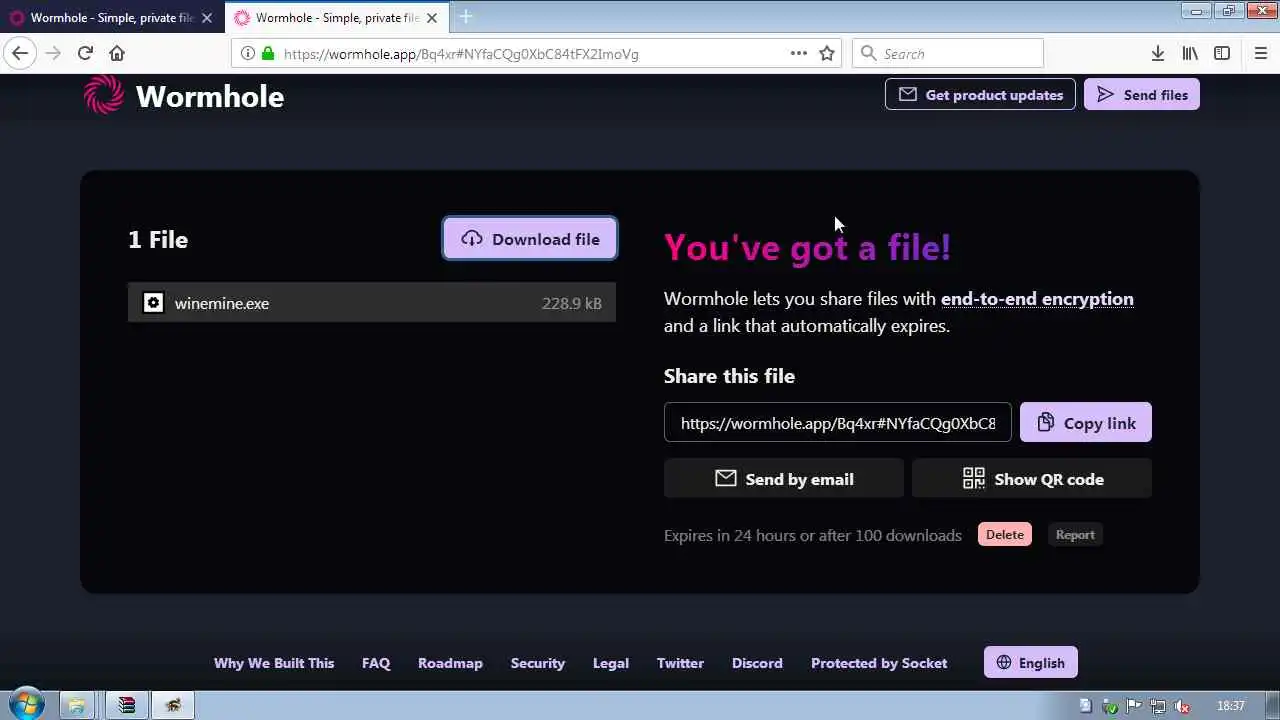Close the first Wormhole tab
The width and height of the screenshot is (1280, 720).
tap(207, 18)
